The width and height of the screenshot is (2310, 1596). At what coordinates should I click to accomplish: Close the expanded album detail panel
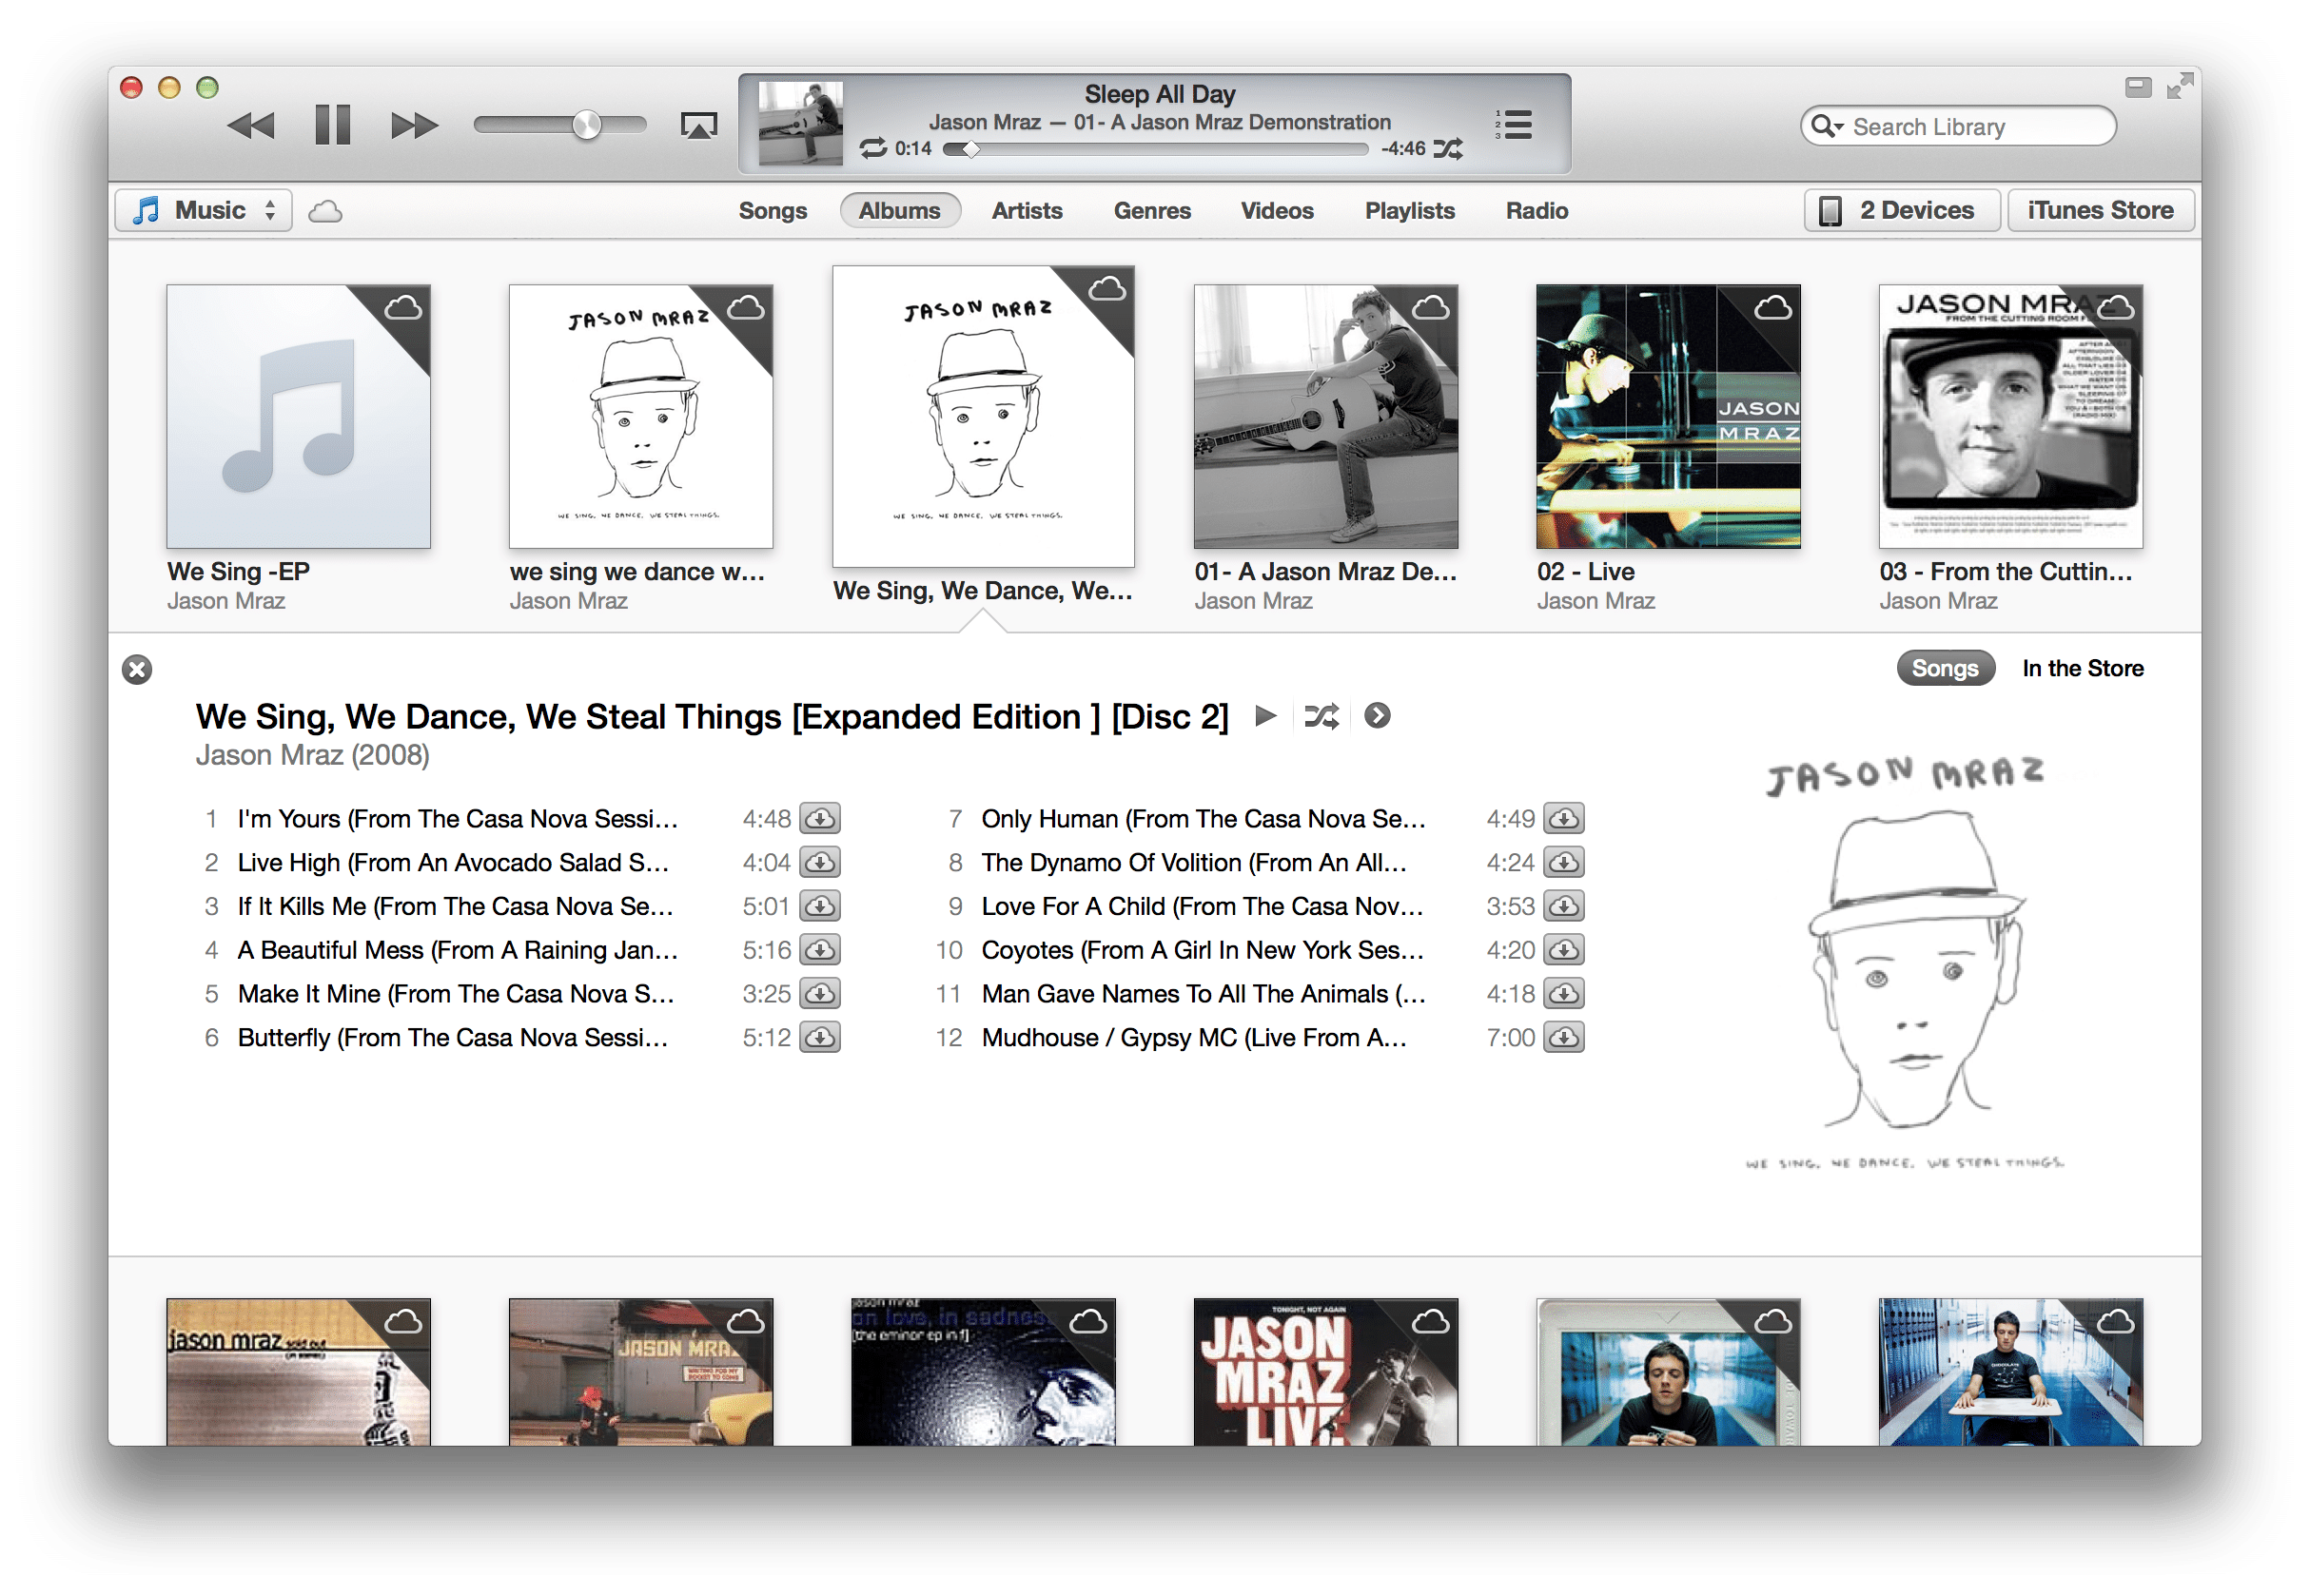click(137, 669)
